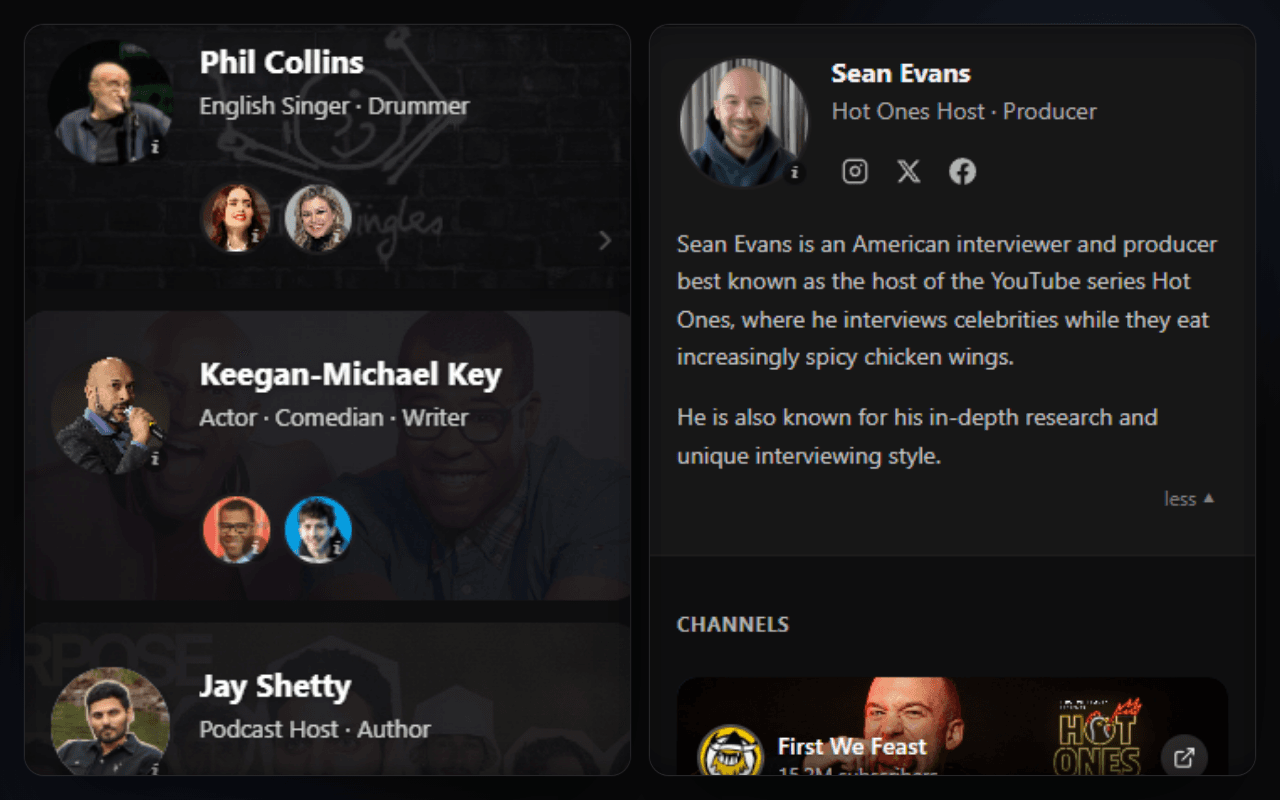Click the bio paragraph starting 'Sean Evans is an American'

pyautogui.click(x=947, y=300)
